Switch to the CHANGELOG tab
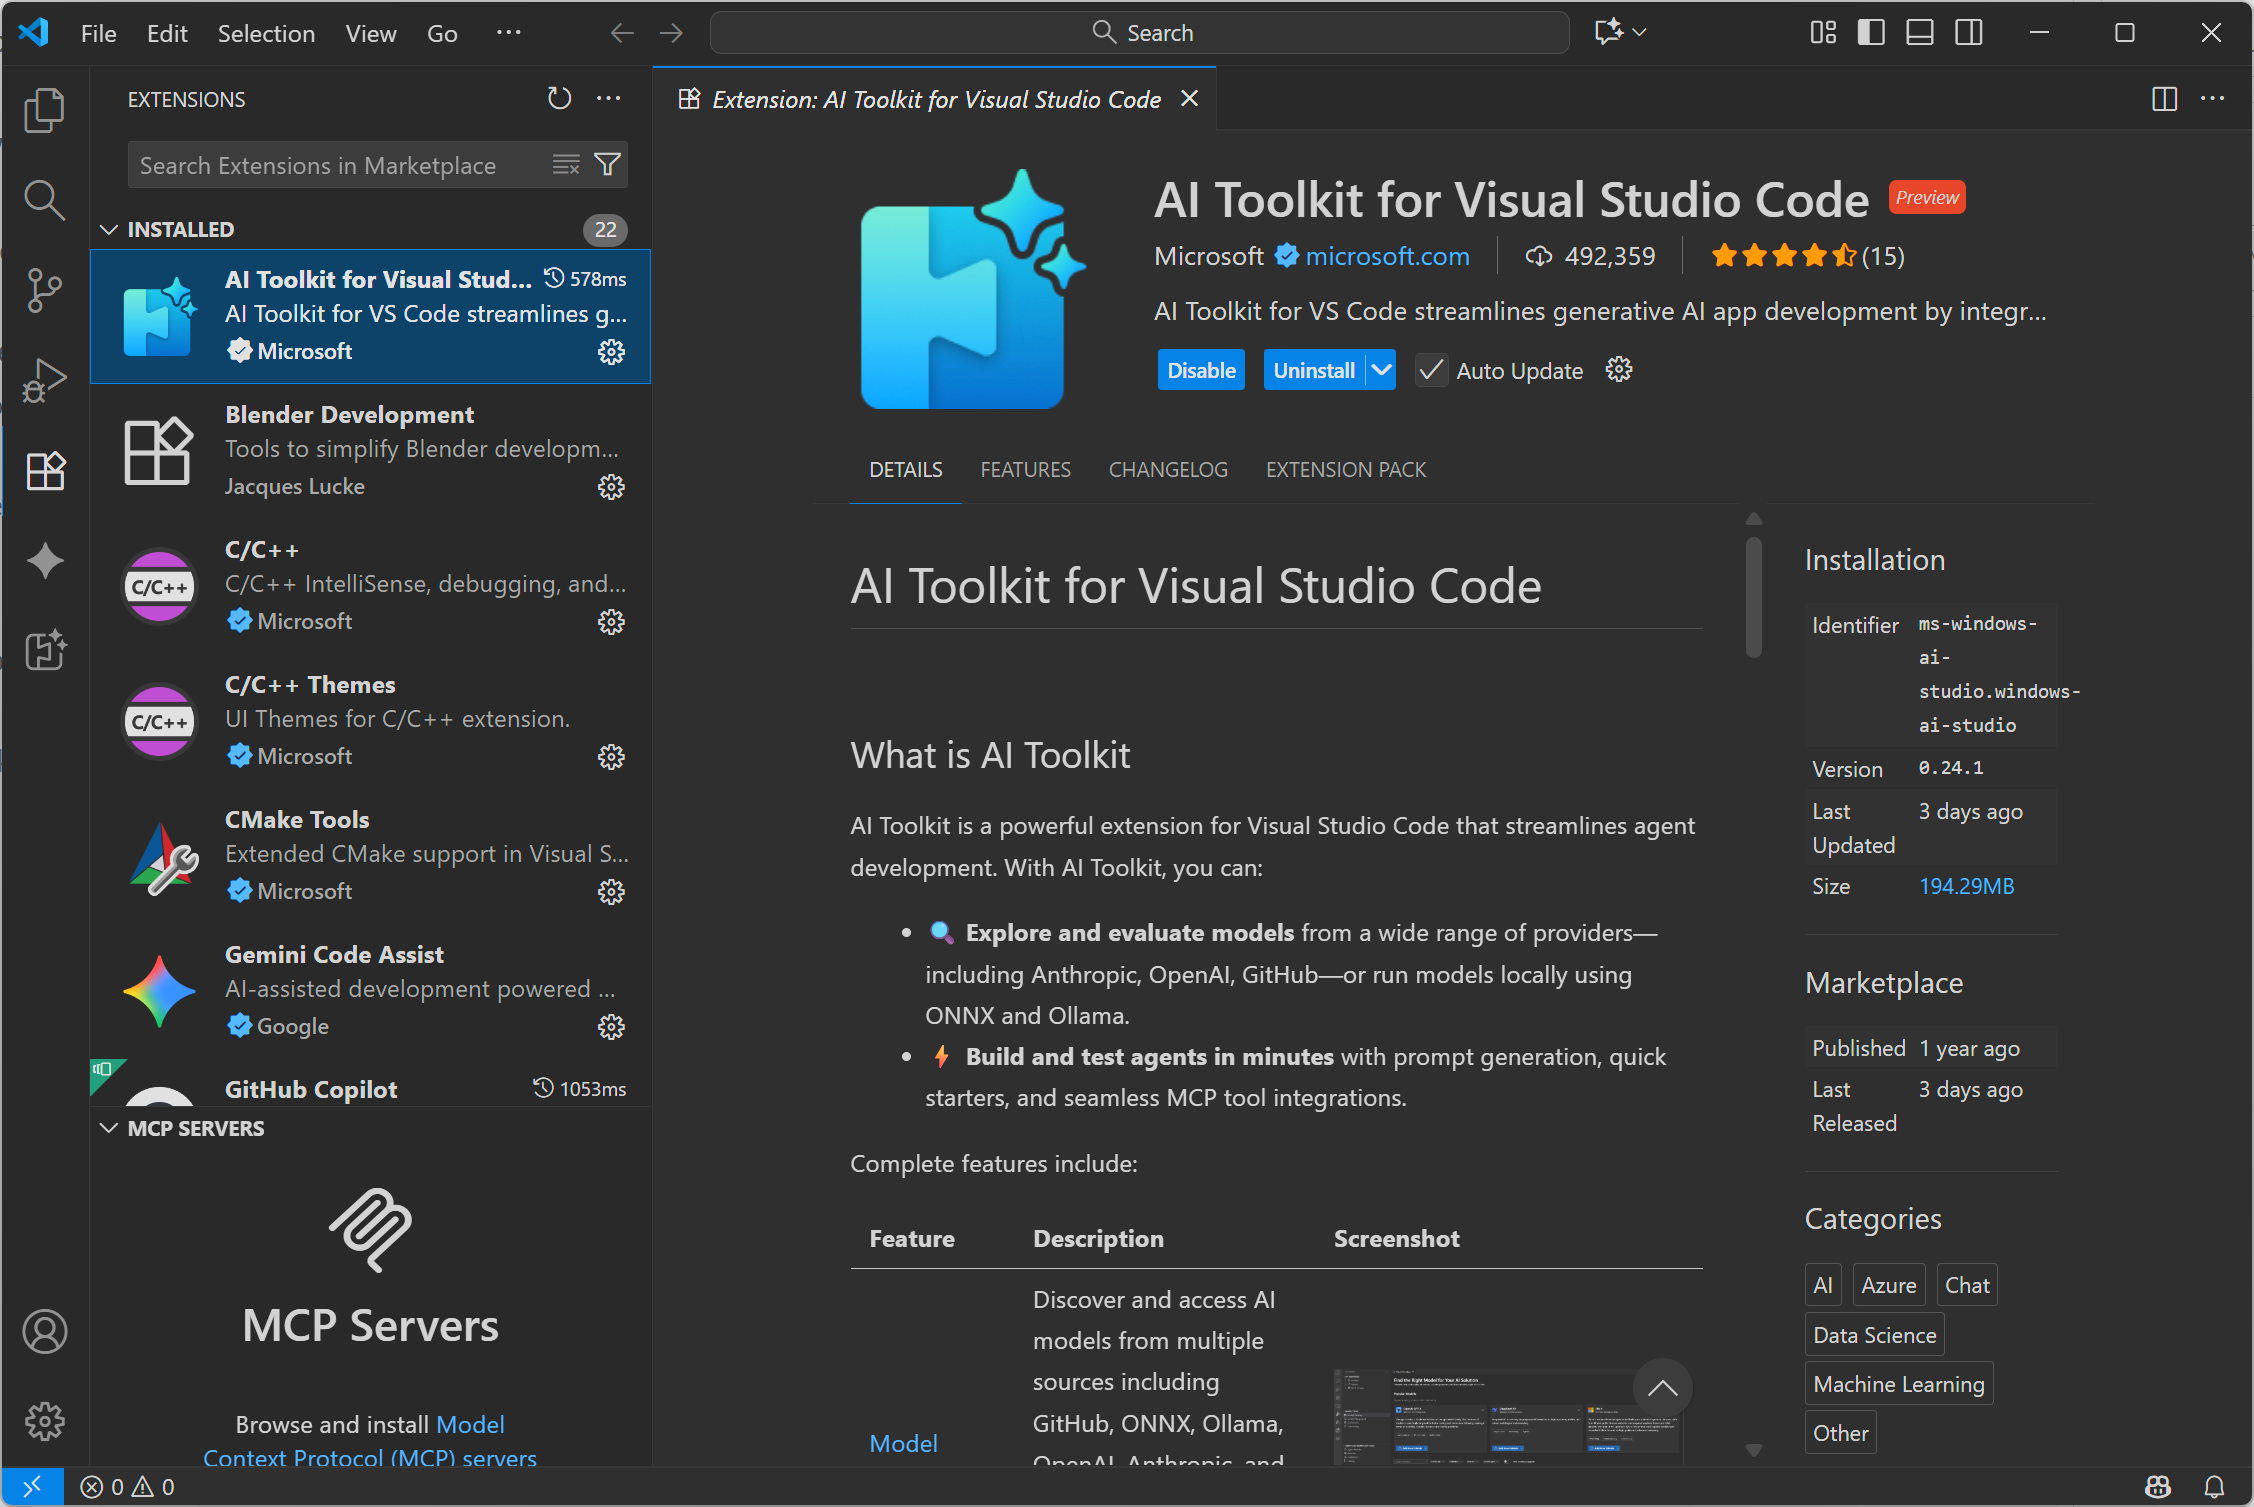 pos(1167,470)
